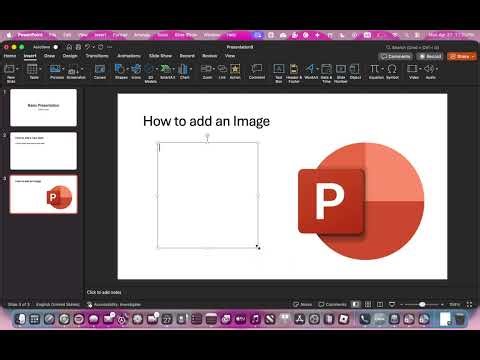
Task: Expand the Audio dropdown arrow
Action: click(437, 69)
